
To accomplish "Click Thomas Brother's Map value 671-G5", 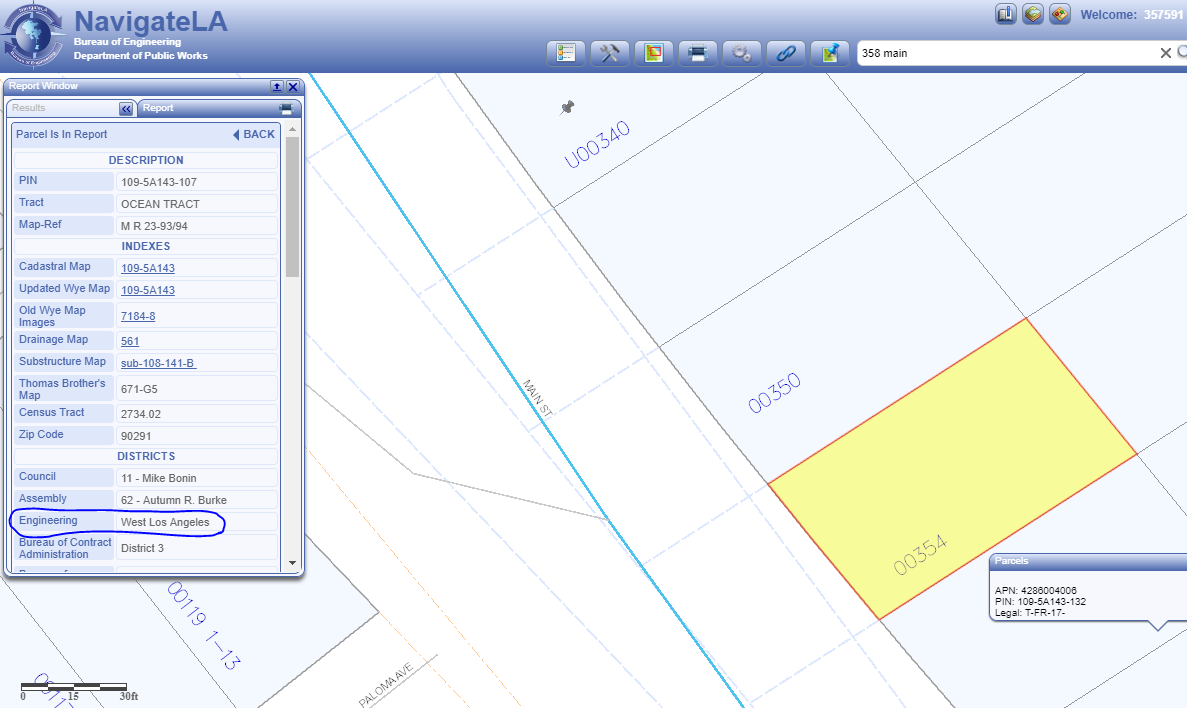I will 139,389.
